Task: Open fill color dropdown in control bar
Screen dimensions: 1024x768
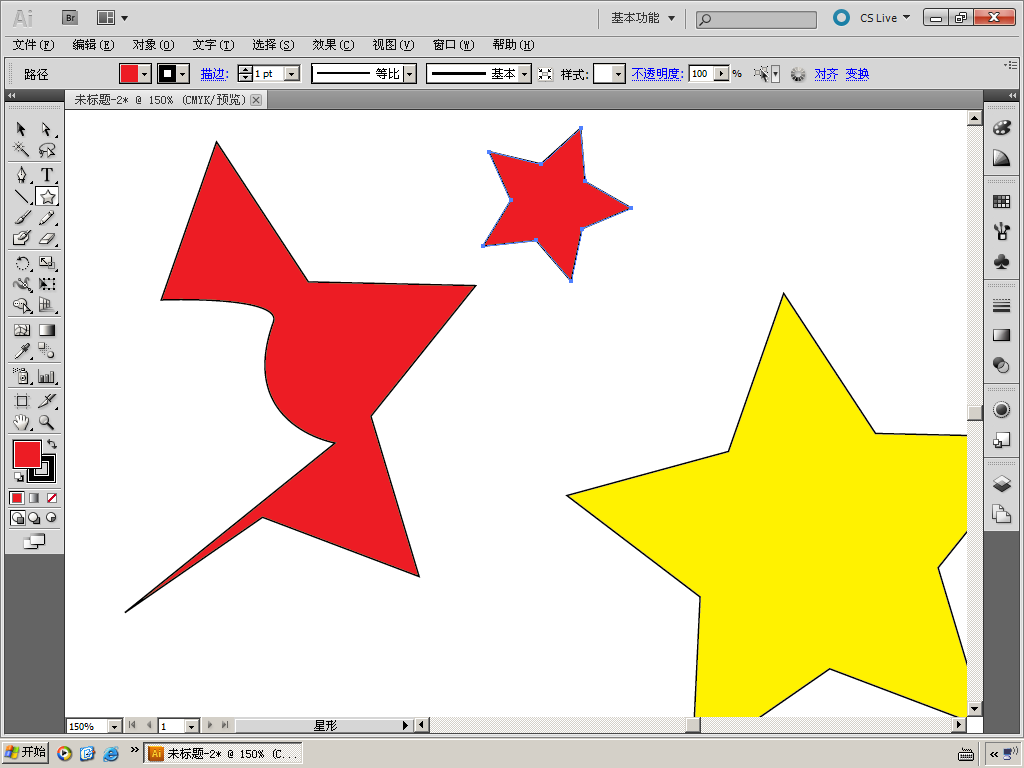Action: pos(146,74)
